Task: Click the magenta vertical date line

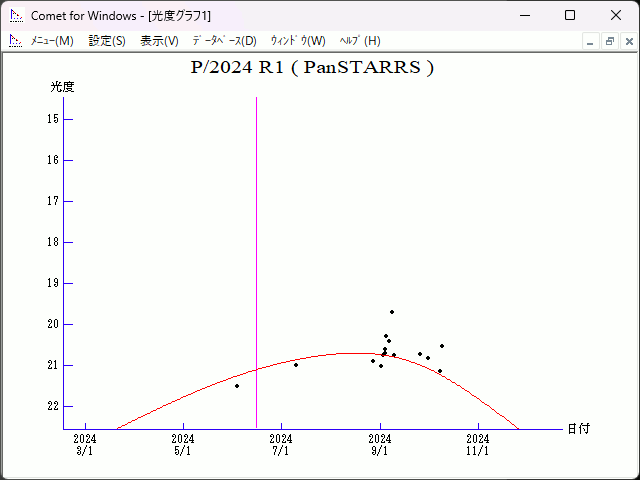Action: click(x=256, y=250)
